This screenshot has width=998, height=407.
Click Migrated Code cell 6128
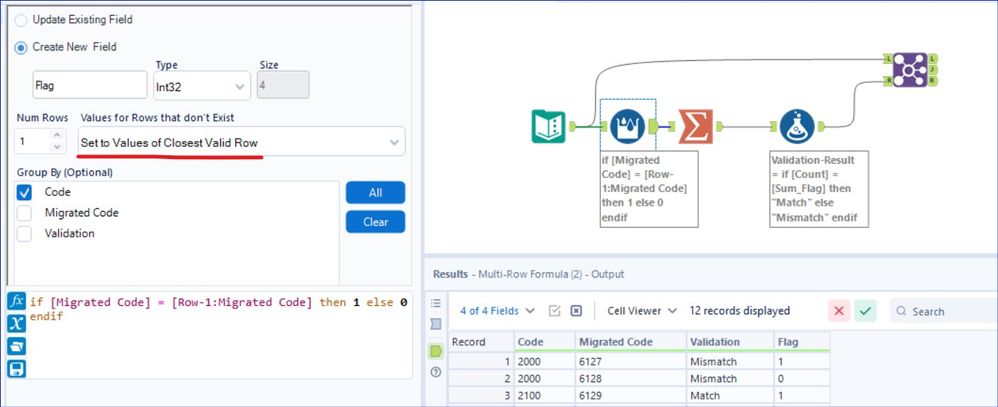(630, 378)
